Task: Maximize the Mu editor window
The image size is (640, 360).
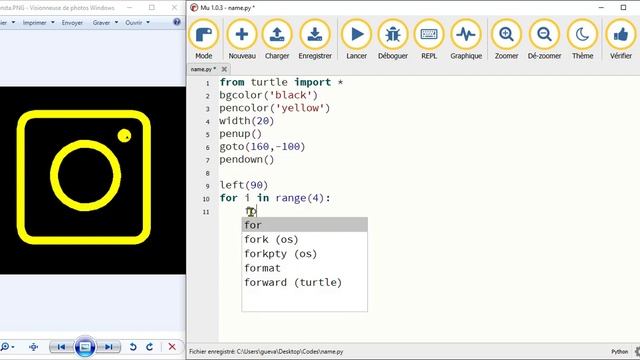Action: 623,7
